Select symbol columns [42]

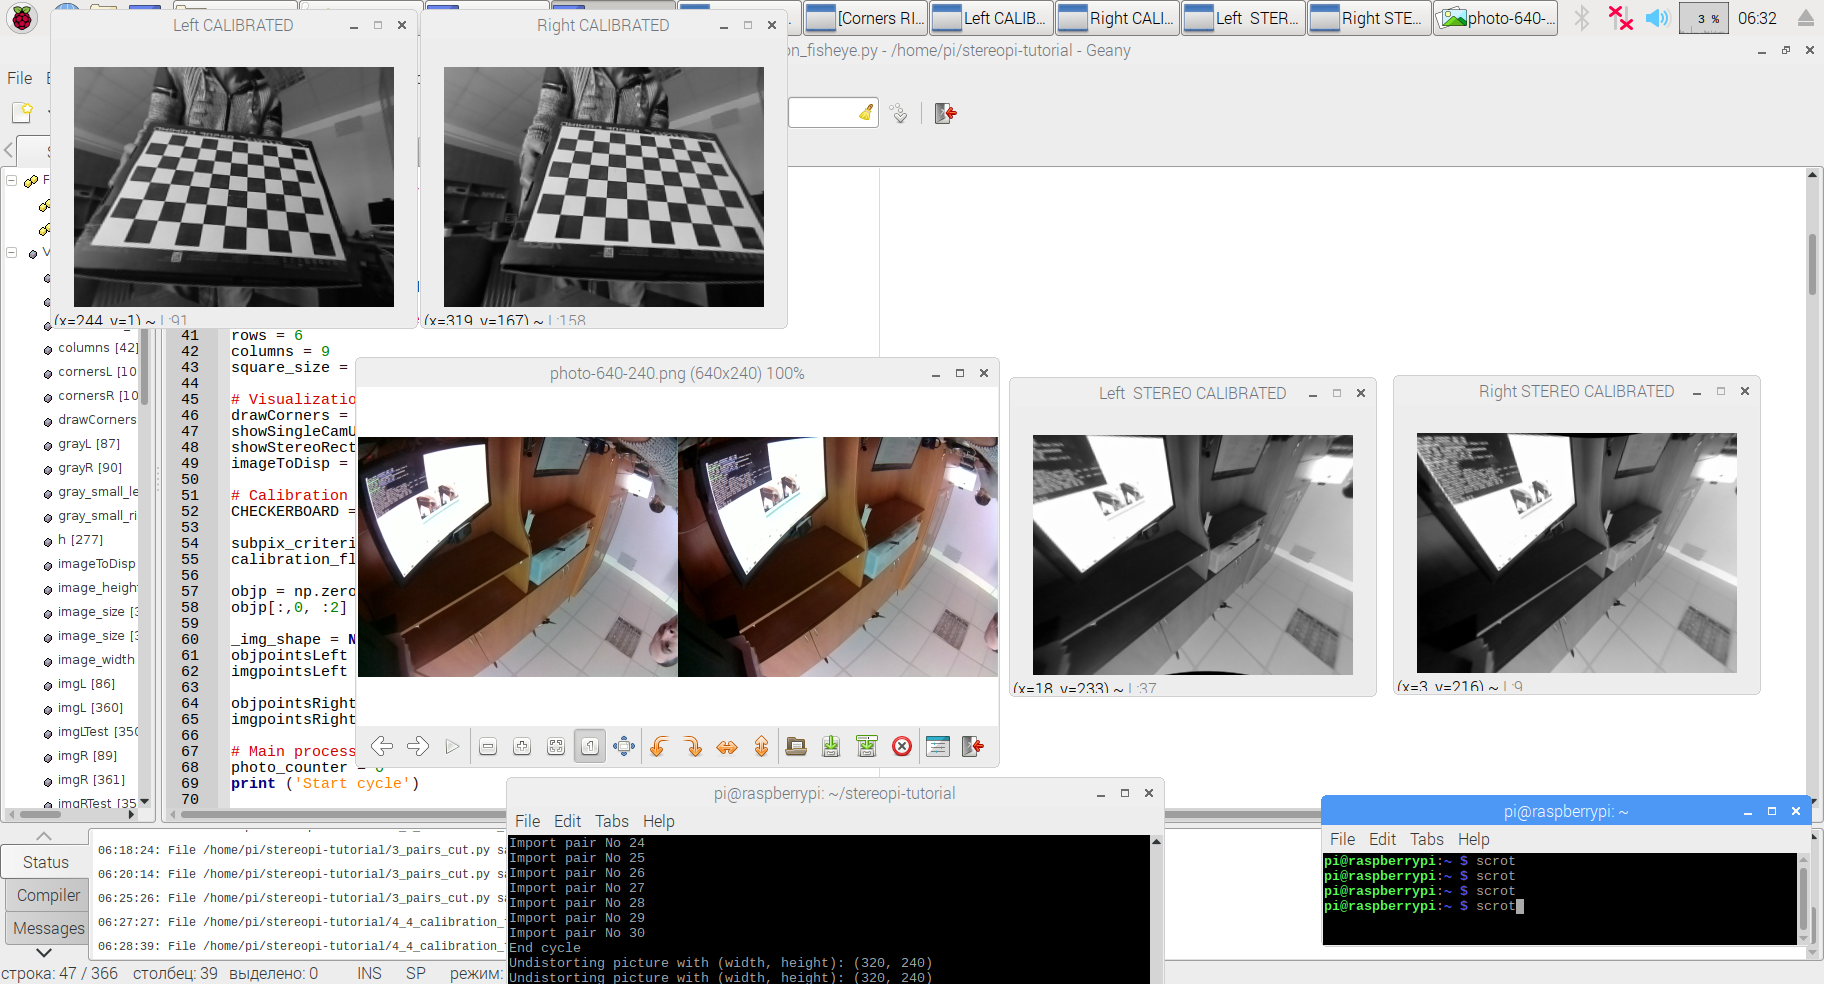click(x=97, y=348)
